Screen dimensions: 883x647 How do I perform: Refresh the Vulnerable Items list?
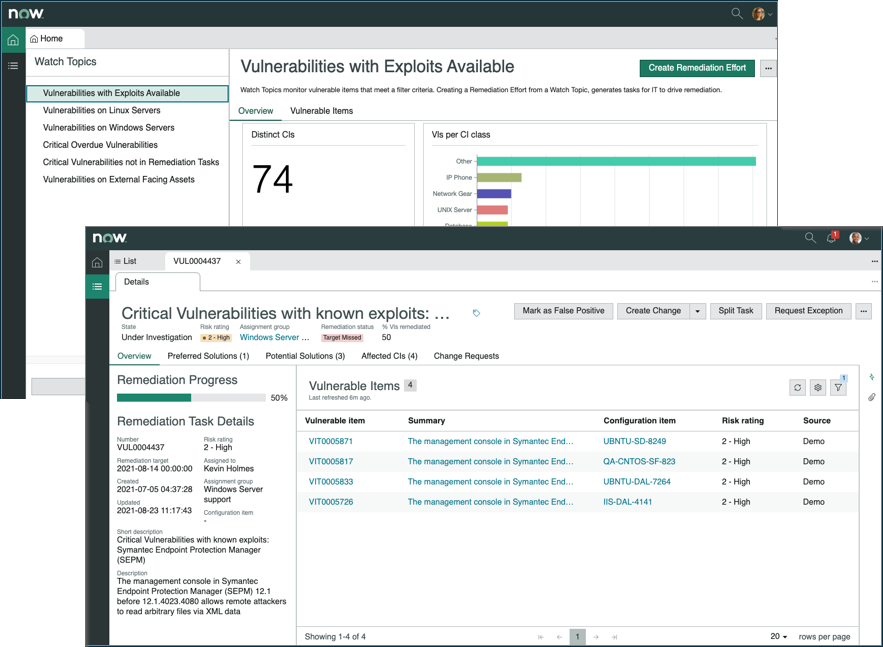[797, 387]
